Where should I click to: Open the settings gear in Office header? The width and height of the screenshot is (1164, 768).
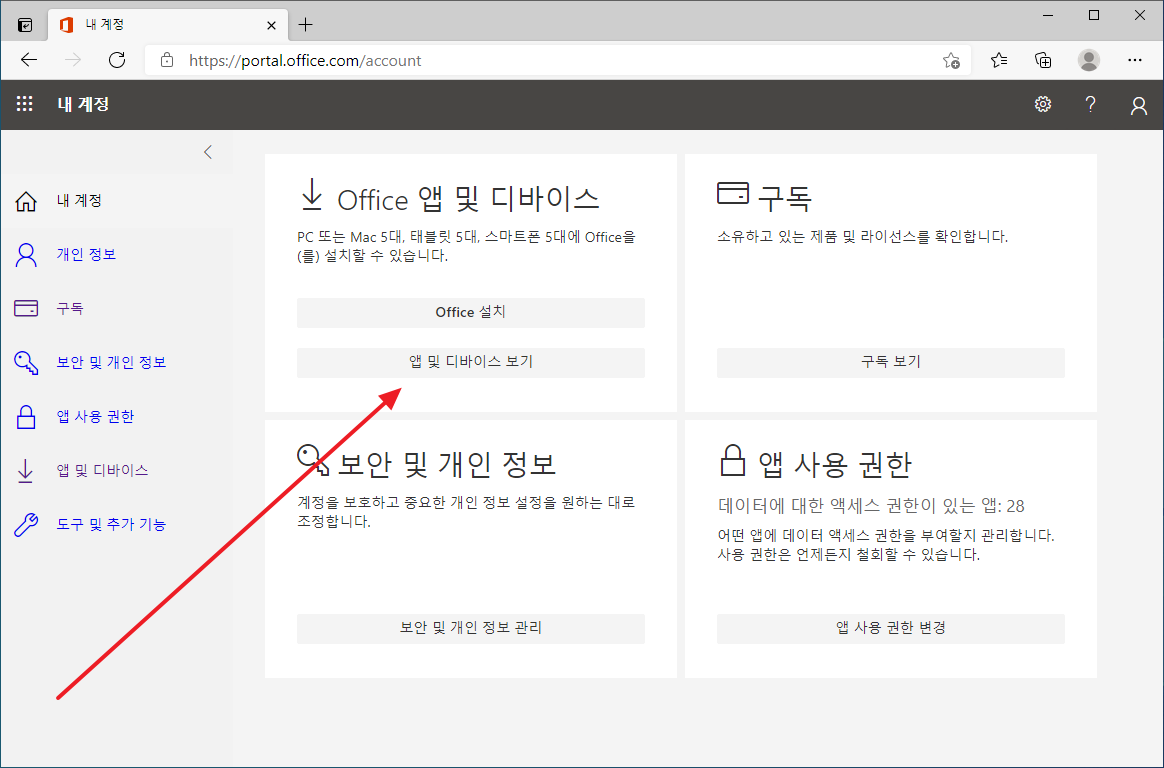click(x=1043, y=105)
